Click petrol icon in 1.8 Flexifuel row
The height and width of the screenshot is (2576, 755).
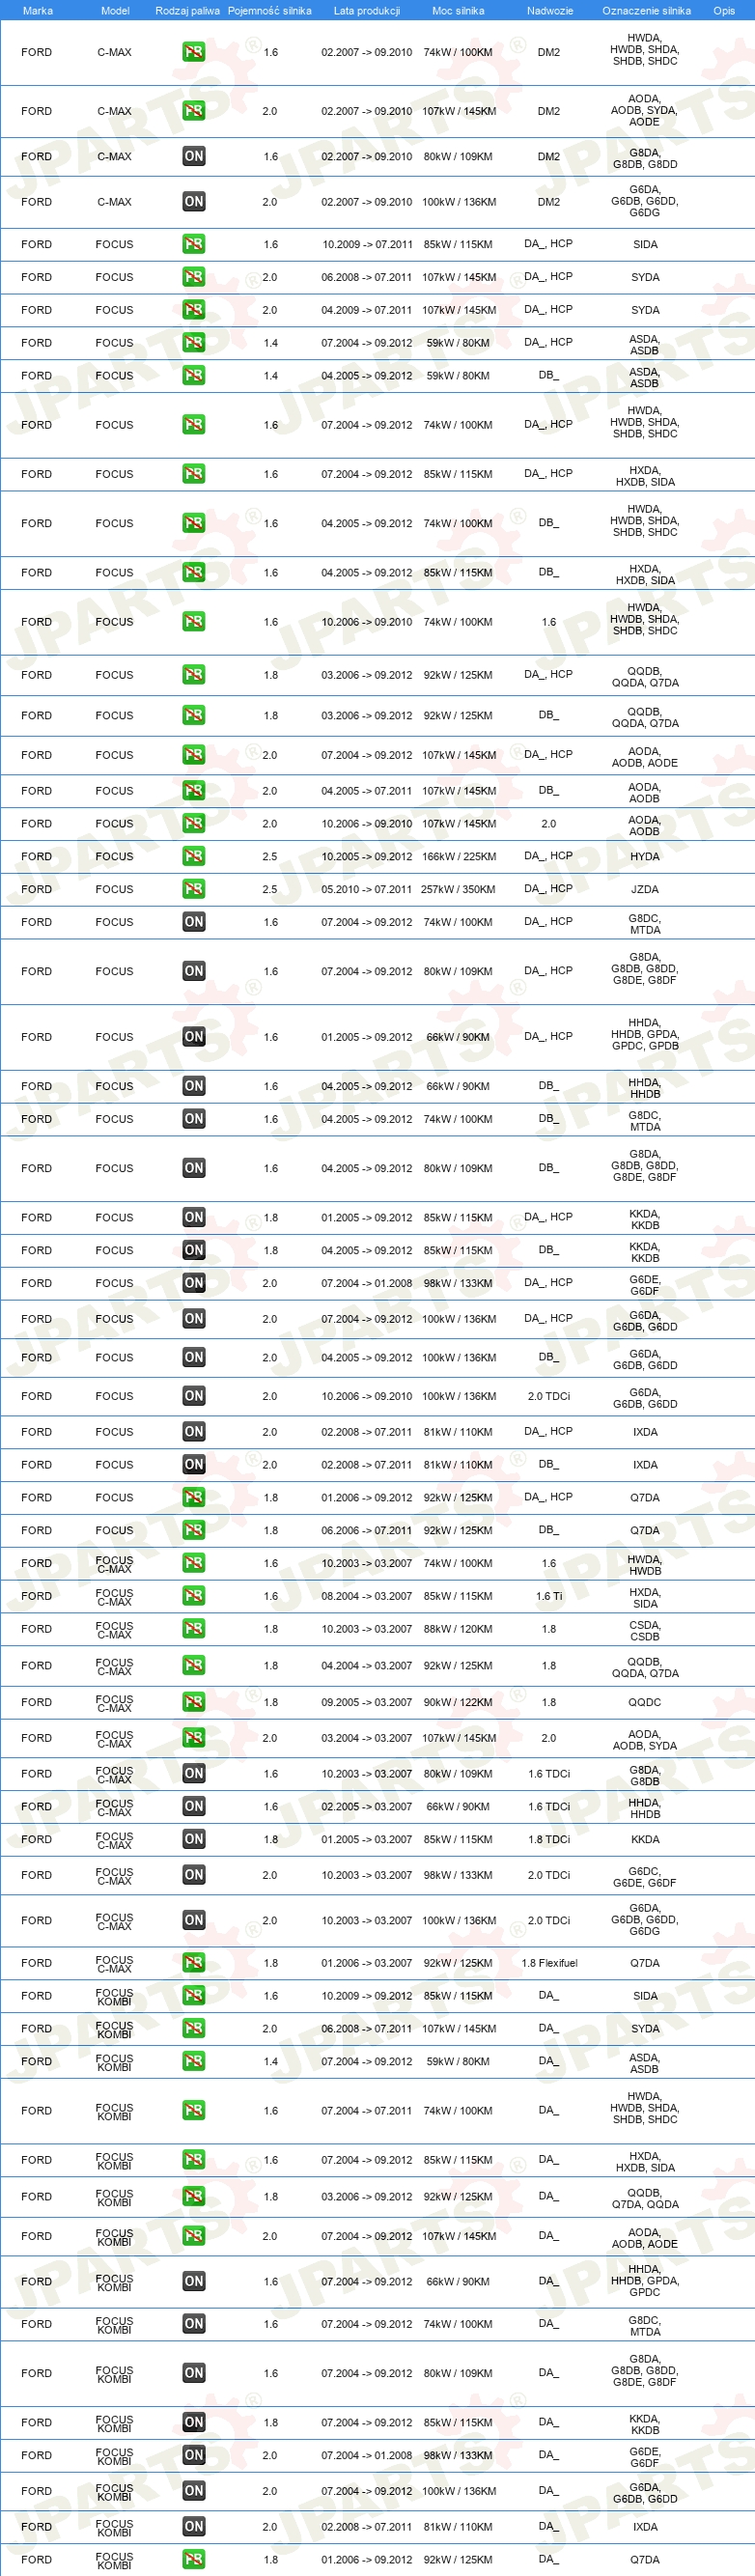194,1962
